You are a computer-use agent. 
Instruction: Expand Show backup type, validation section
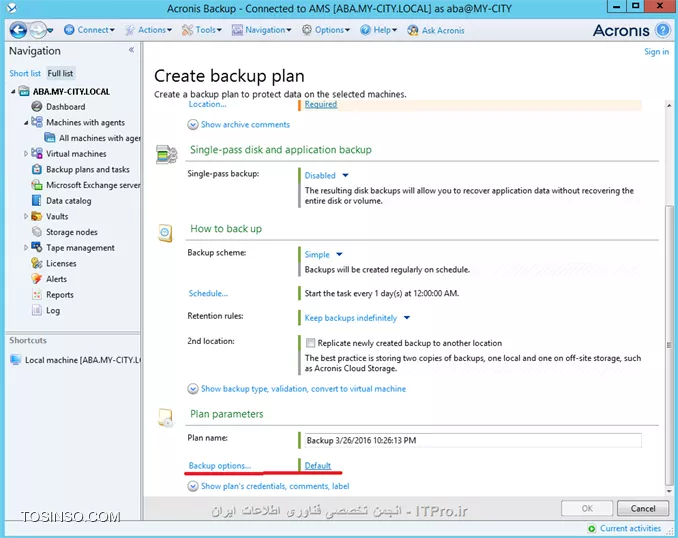(297, 389)
